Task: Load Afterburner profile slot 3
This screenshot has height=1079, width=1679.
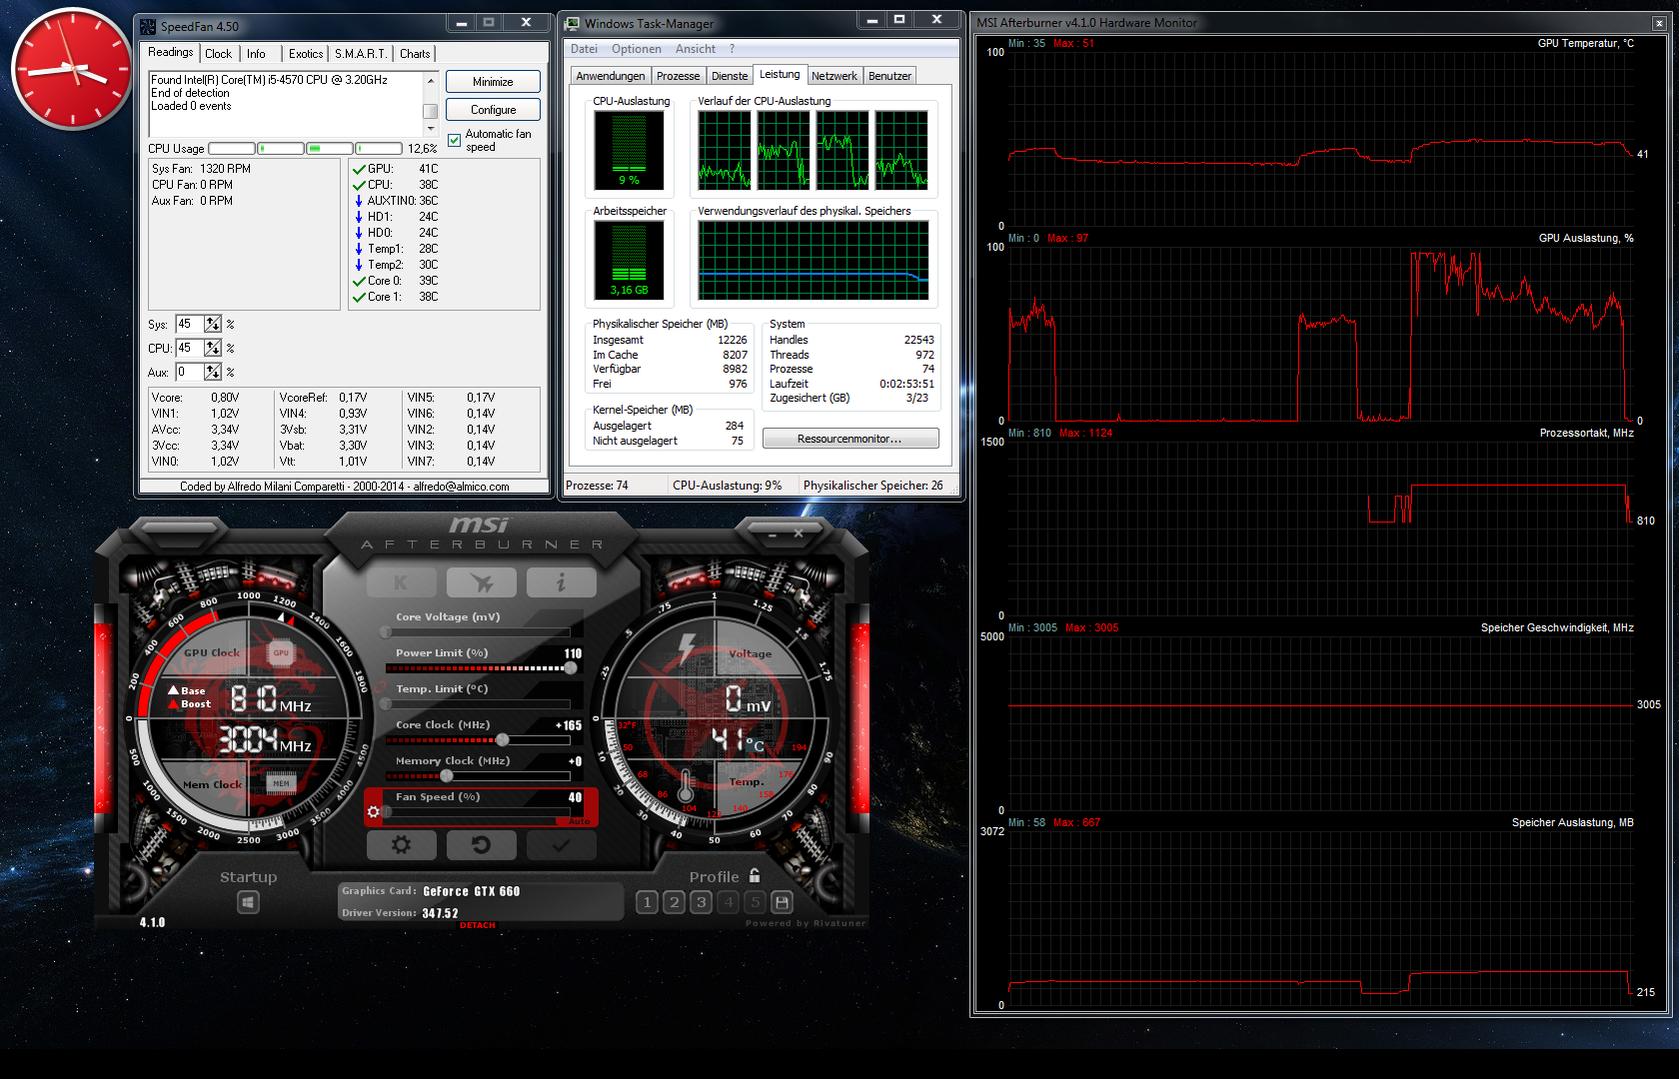Action: click(701, 903)
